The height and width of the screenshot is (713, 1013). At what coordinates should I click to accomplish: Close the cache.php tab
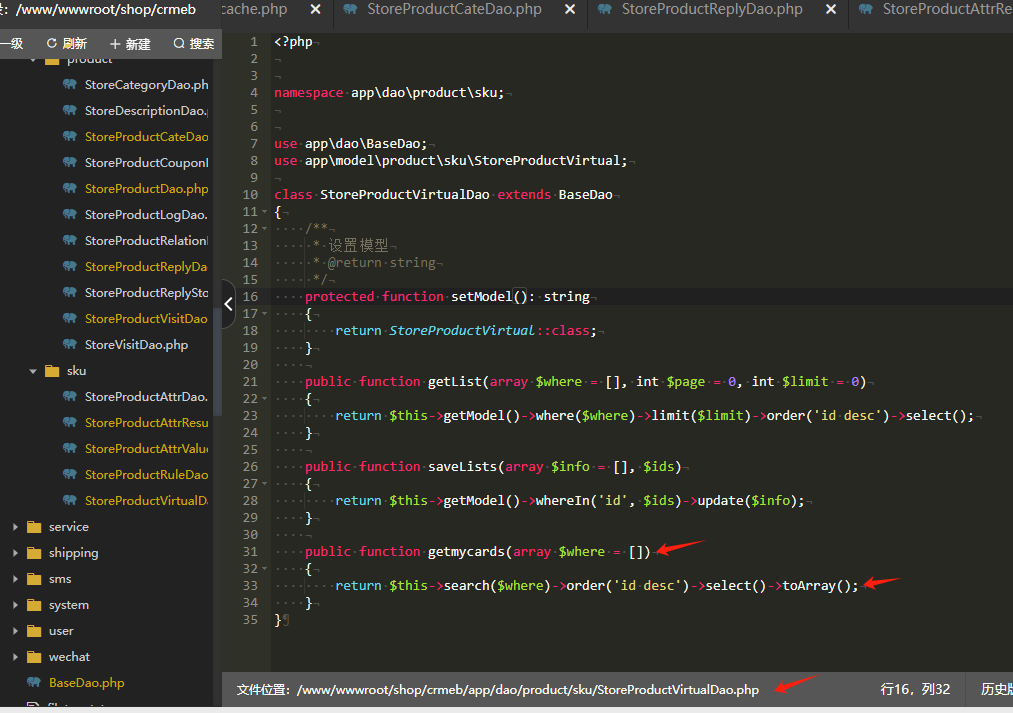point(315,9)
